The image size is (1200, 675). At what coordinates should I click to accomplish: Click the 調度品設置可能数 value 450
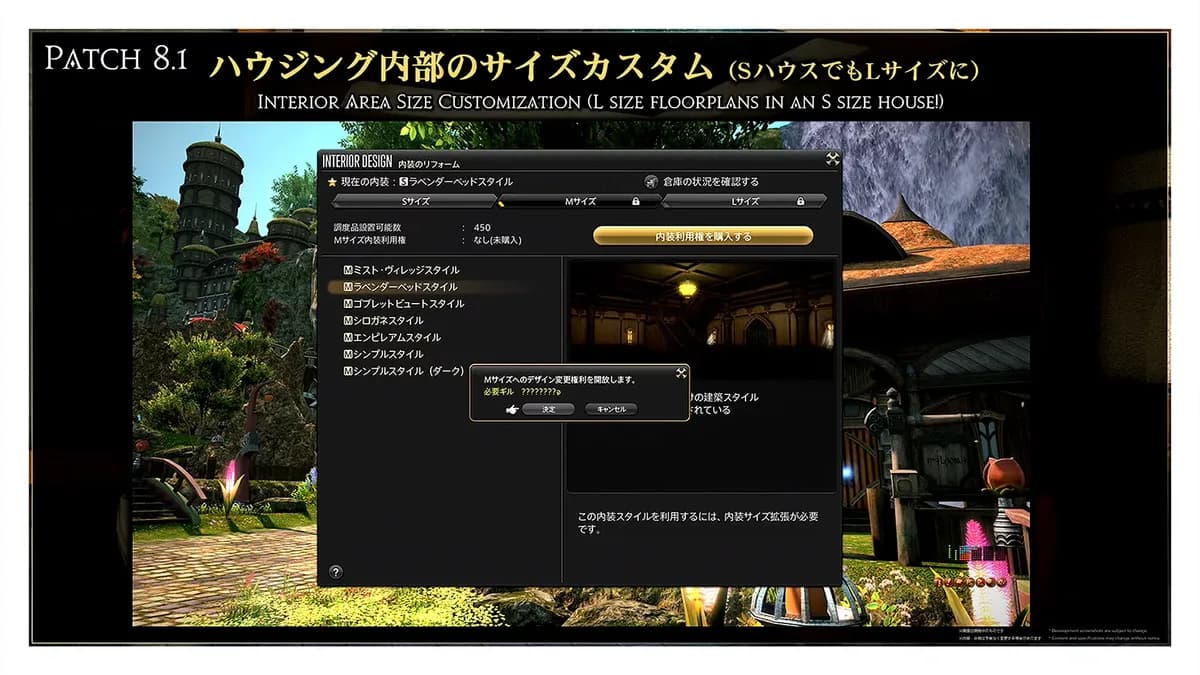(482, 228)
